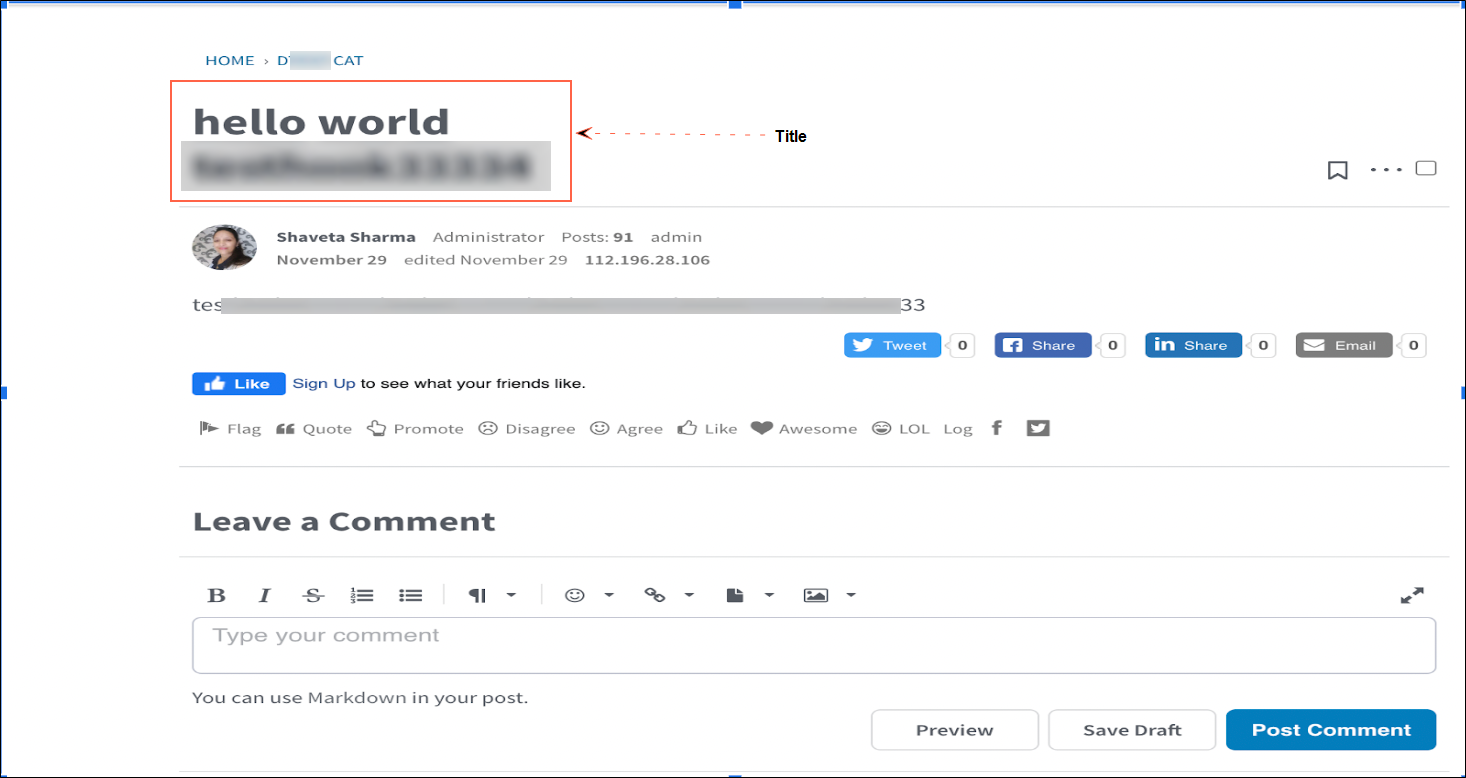
Task: Open the three-dot discussion options menu
Action: [1386, 170]
